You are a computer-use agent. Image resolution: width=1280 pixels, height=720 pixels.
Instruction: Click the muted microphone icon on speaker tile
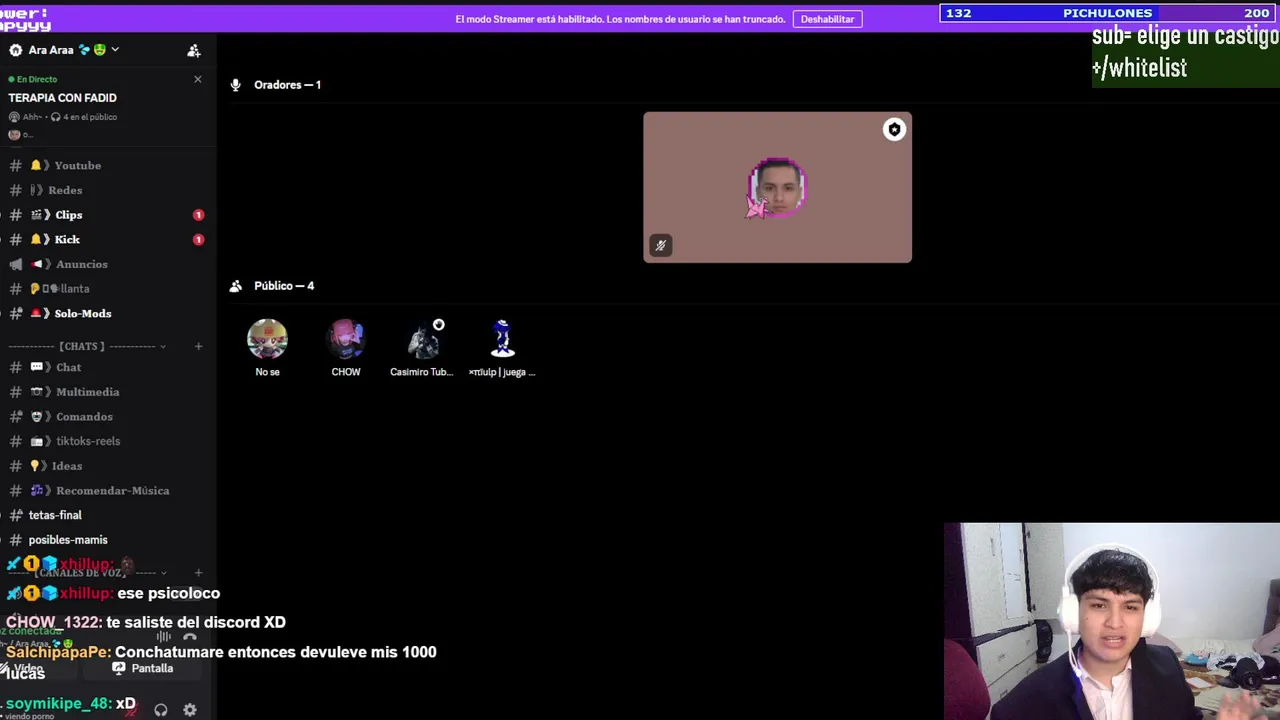(x=660, y=245)
